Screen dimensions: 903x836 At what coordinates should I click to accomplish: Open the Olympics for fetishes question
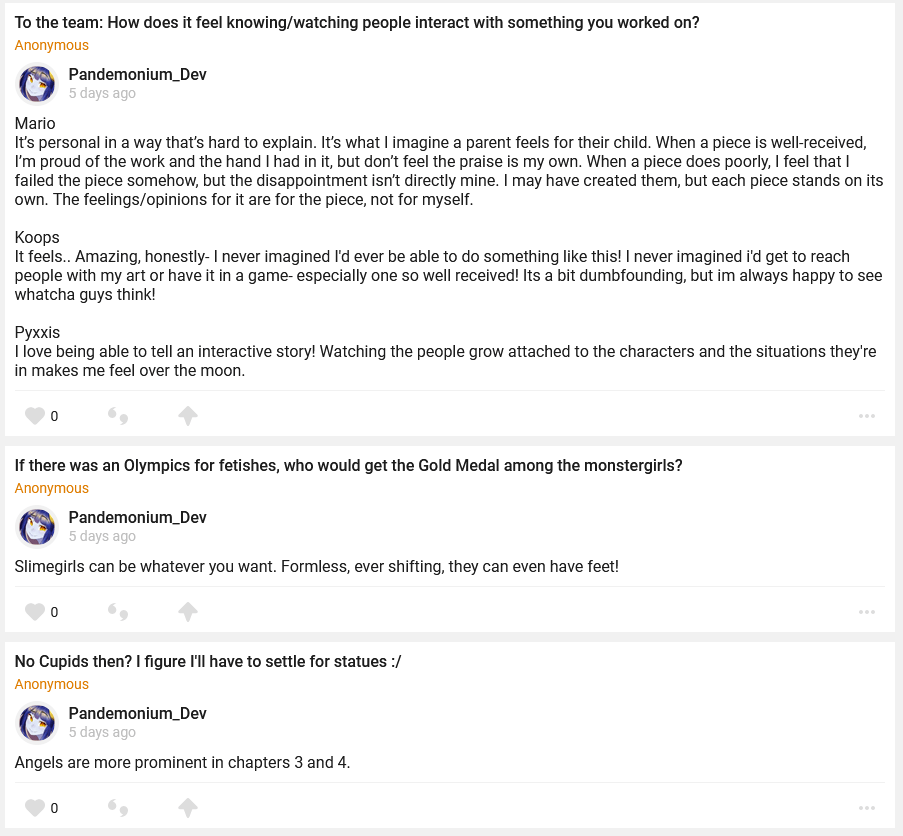(348, 466)
